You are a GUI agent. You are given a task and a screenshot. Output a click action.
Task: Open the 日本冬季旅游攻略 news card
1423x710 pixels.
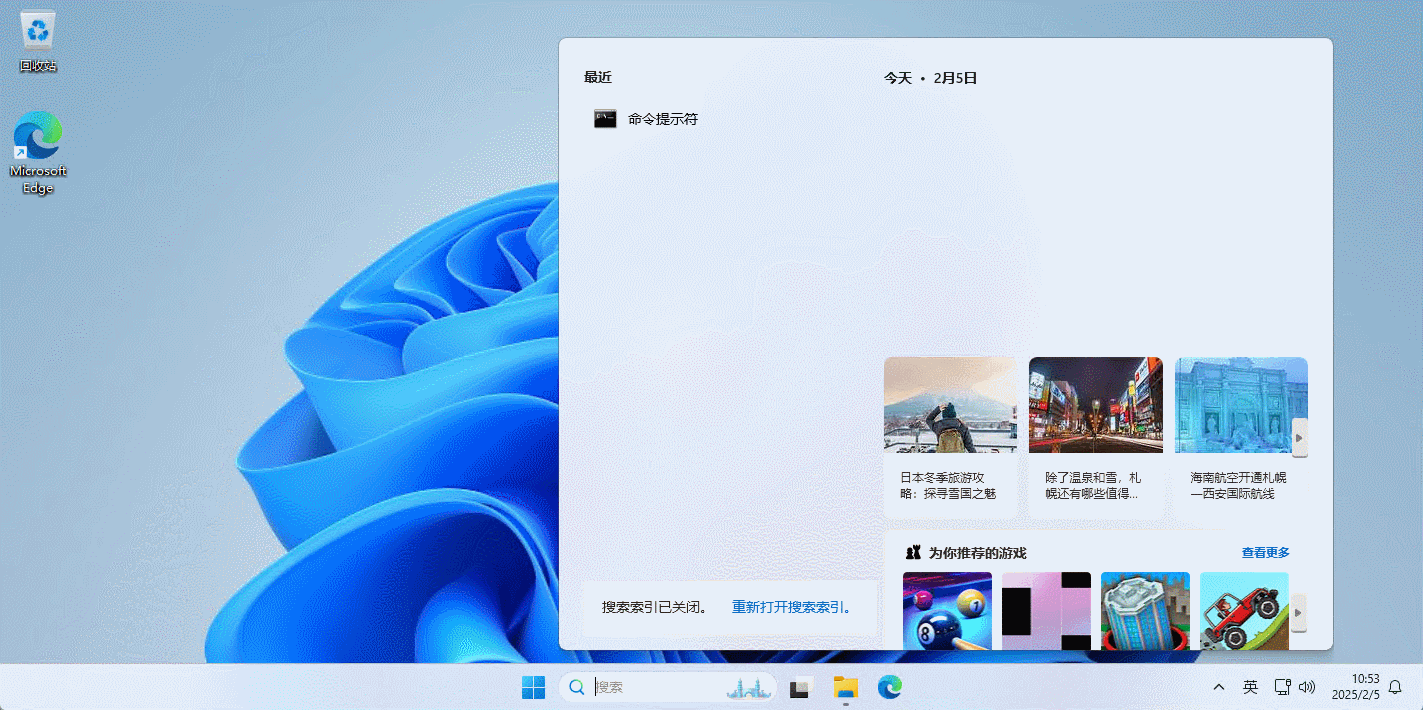pos(950,437)
